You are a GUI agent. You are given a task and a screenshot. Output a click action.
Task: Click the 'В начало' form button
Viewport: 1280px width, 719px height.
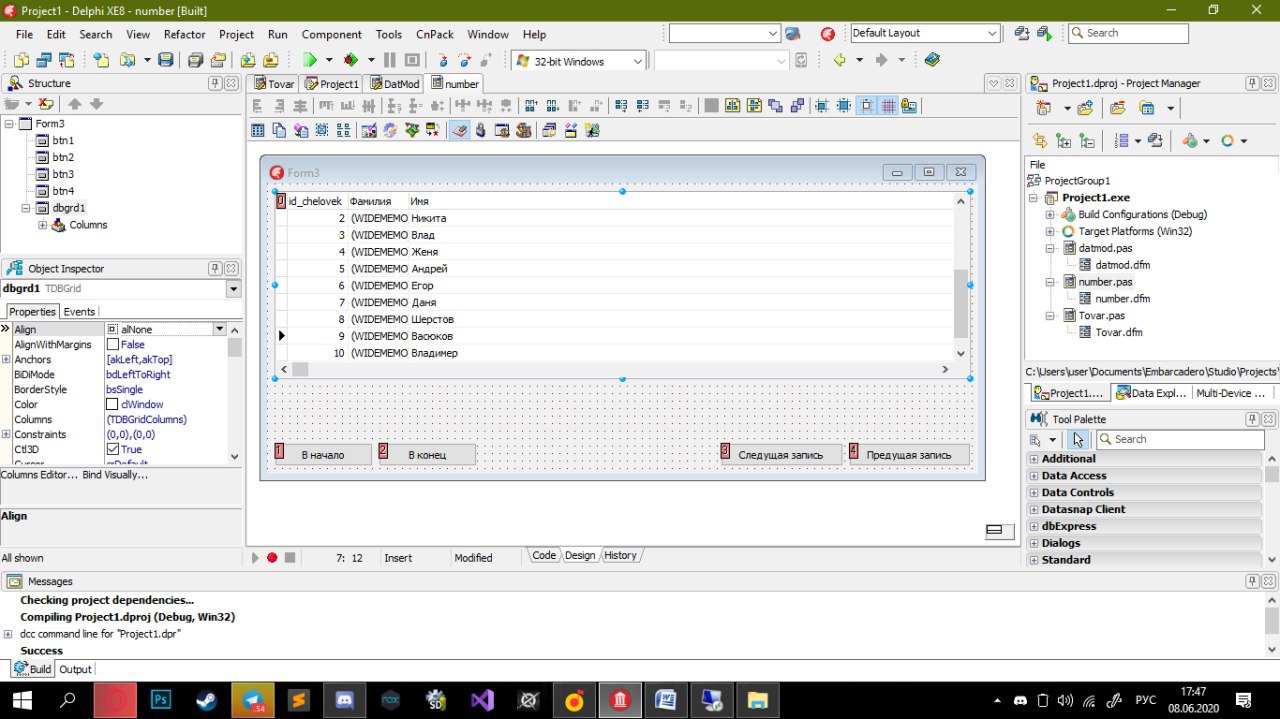click(323, 455)
